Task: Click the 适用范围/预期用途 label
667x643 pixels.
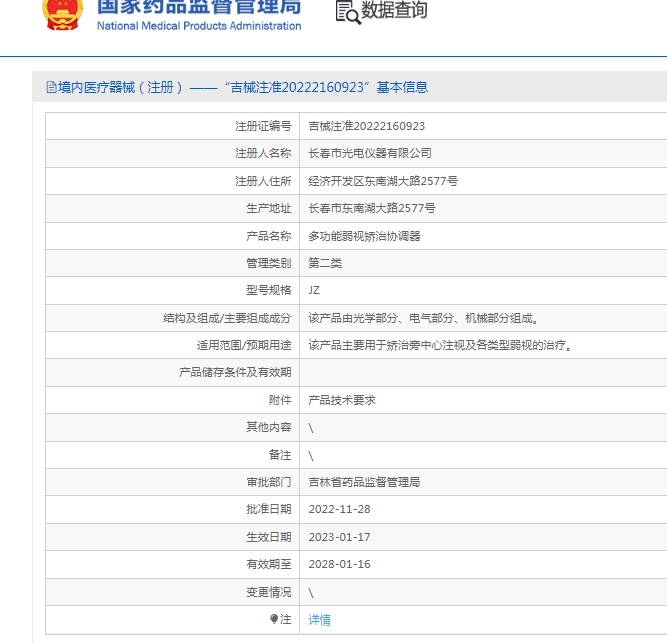Action: (x=244, y=345)
